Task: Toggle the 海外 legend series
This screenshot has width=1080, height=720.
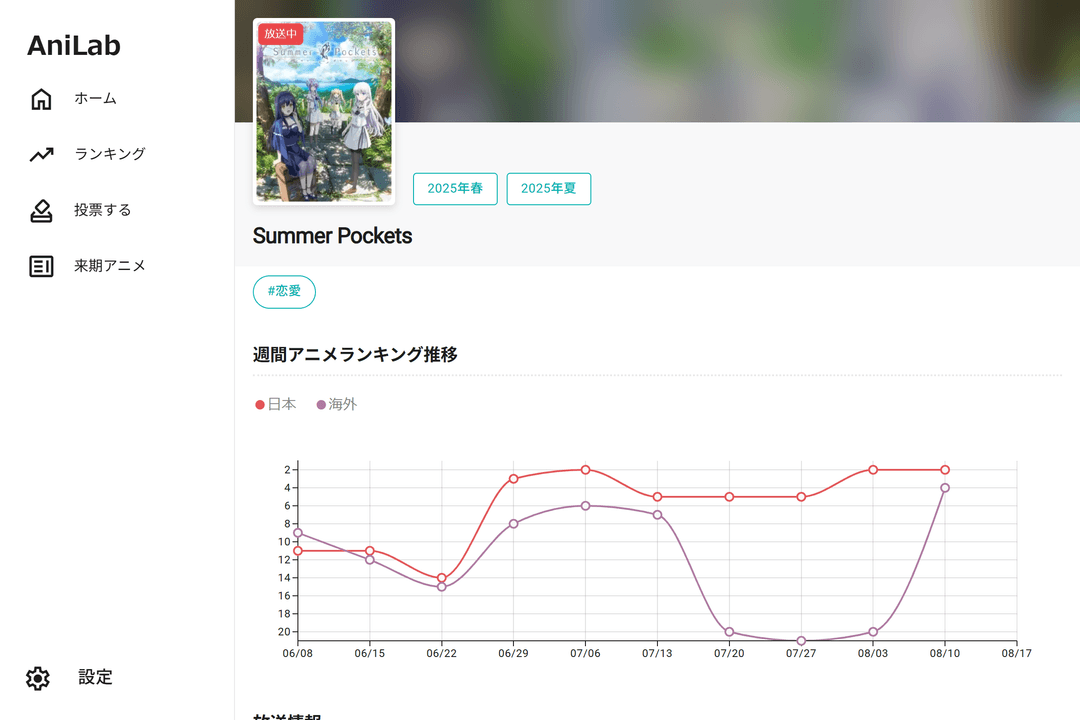Action: coord(337,405)
